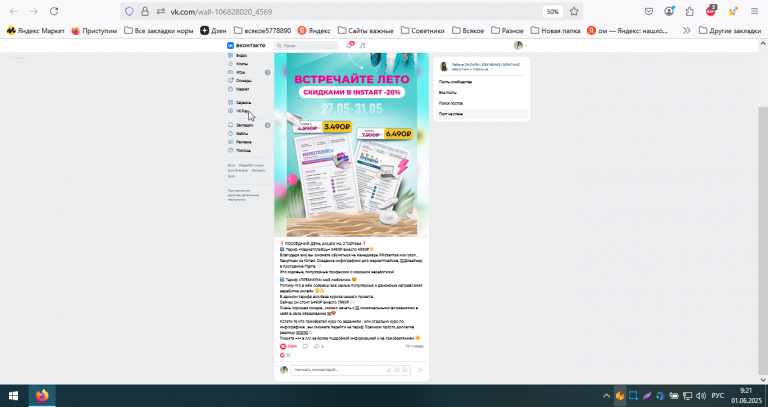This screenshot has width=768, height=407.
Task: Open Firefox account icon
Action: [669, 11]
